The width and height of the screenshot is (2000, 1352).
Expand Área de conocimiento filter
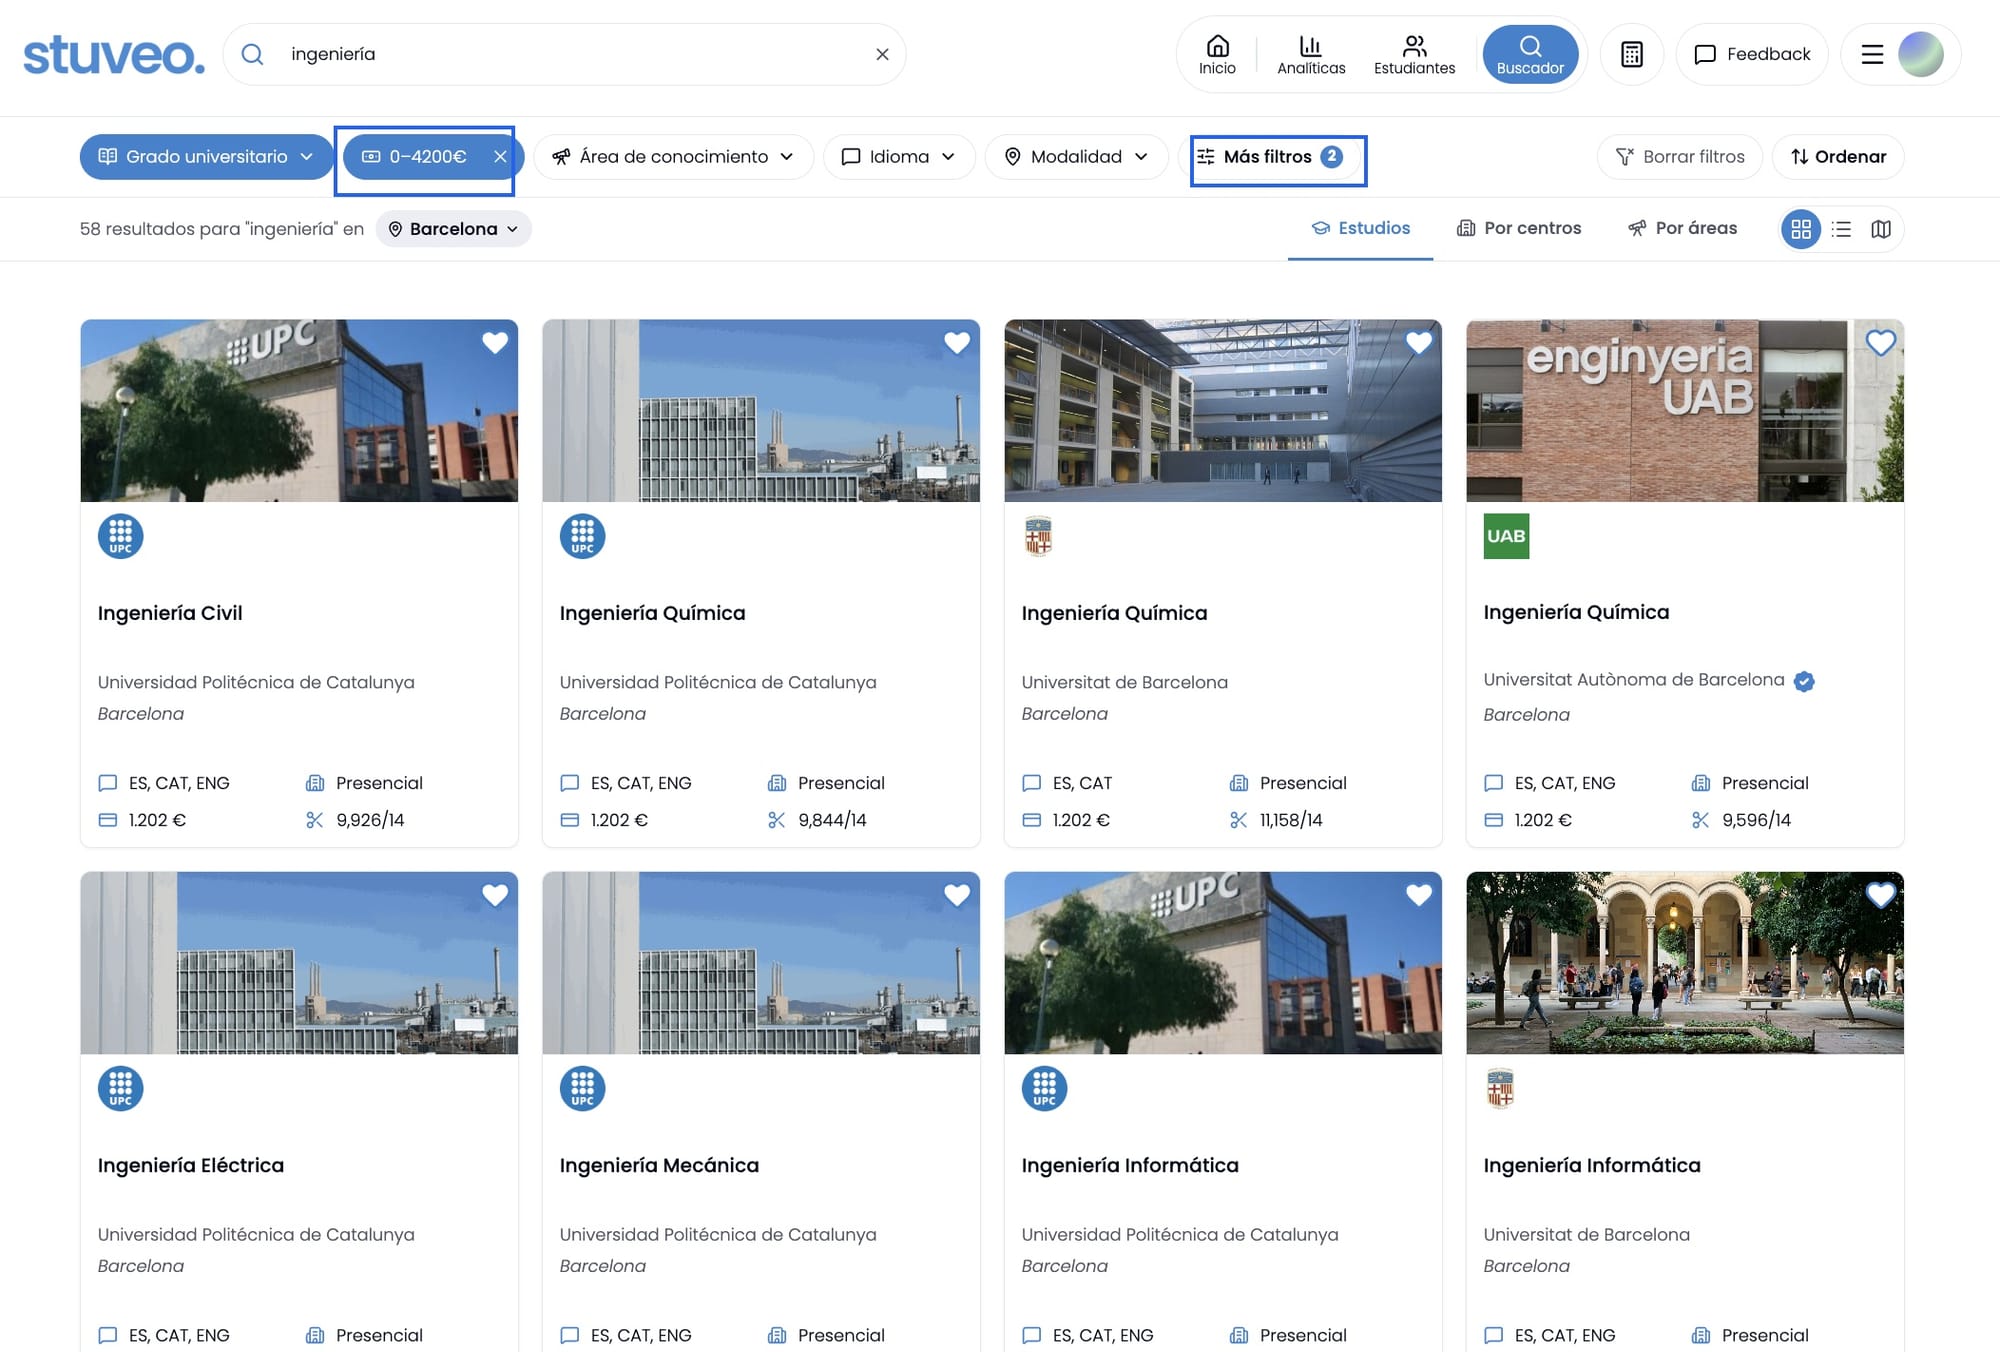673,157
